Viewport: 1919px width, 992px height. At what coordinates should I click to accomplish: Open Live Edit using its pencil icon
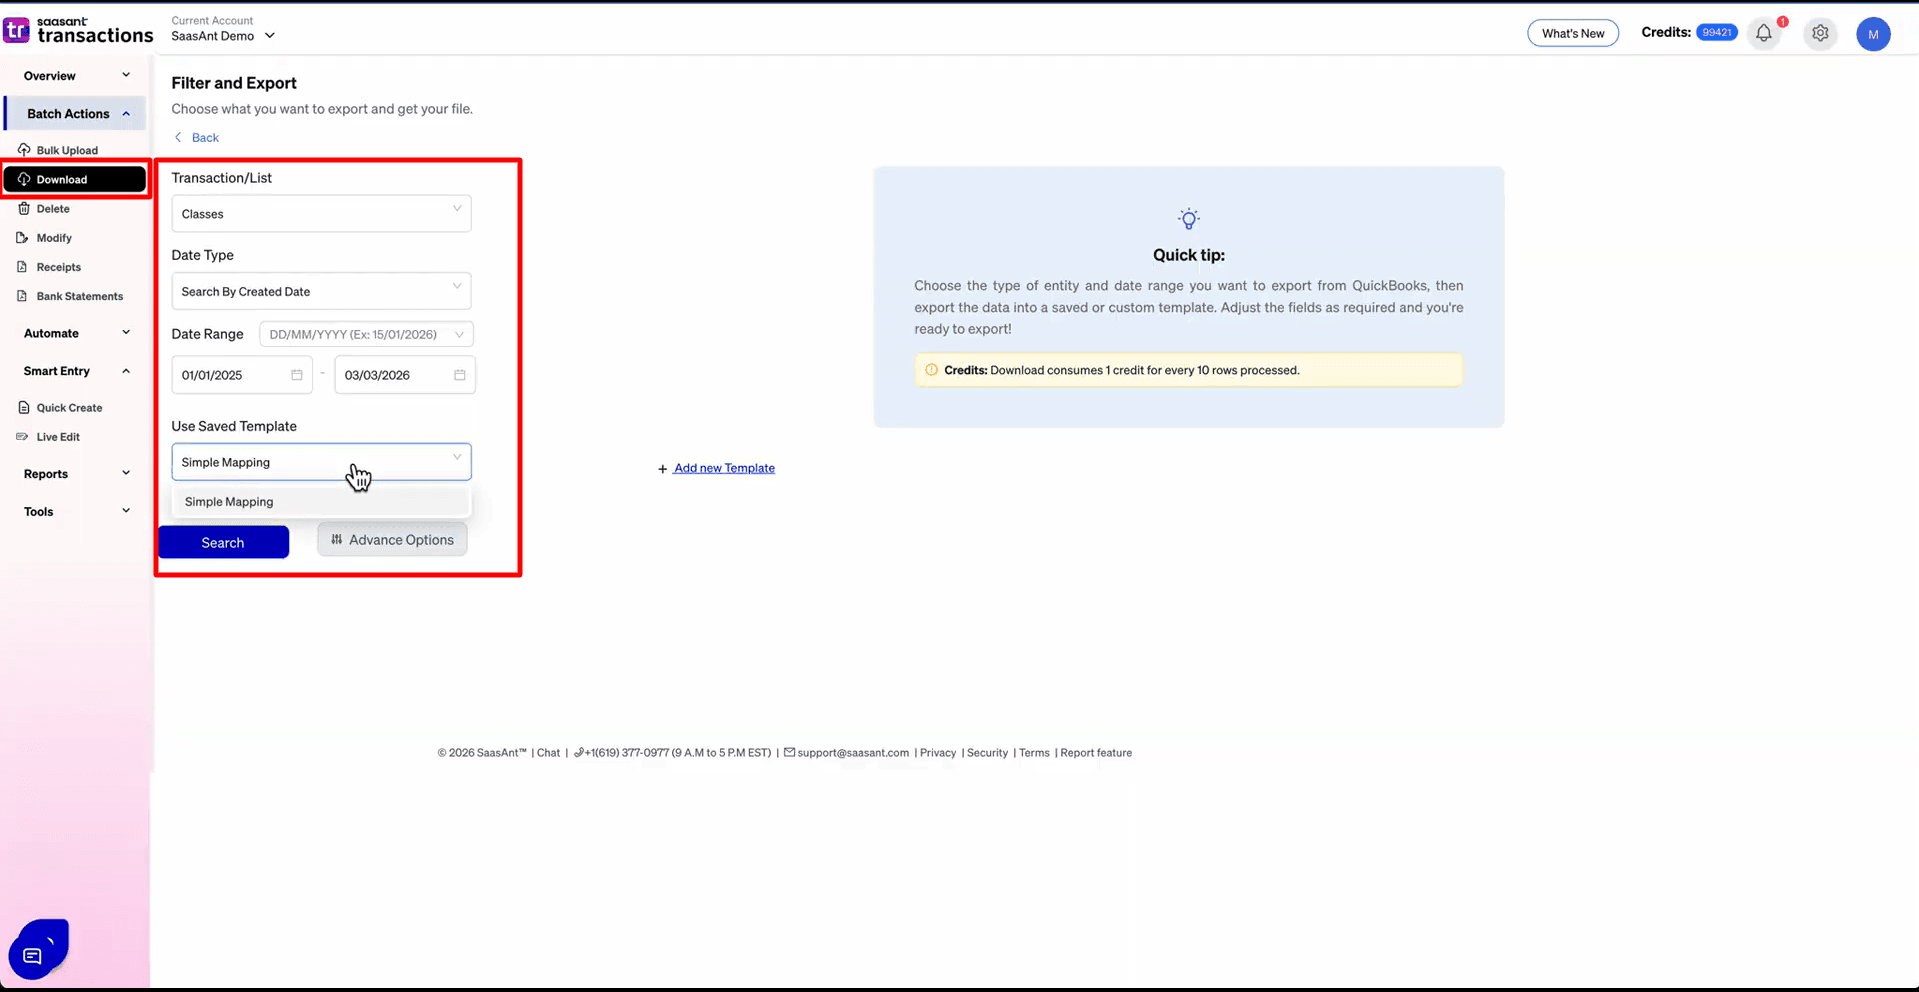pyautogui.click(x=21, y=436)
